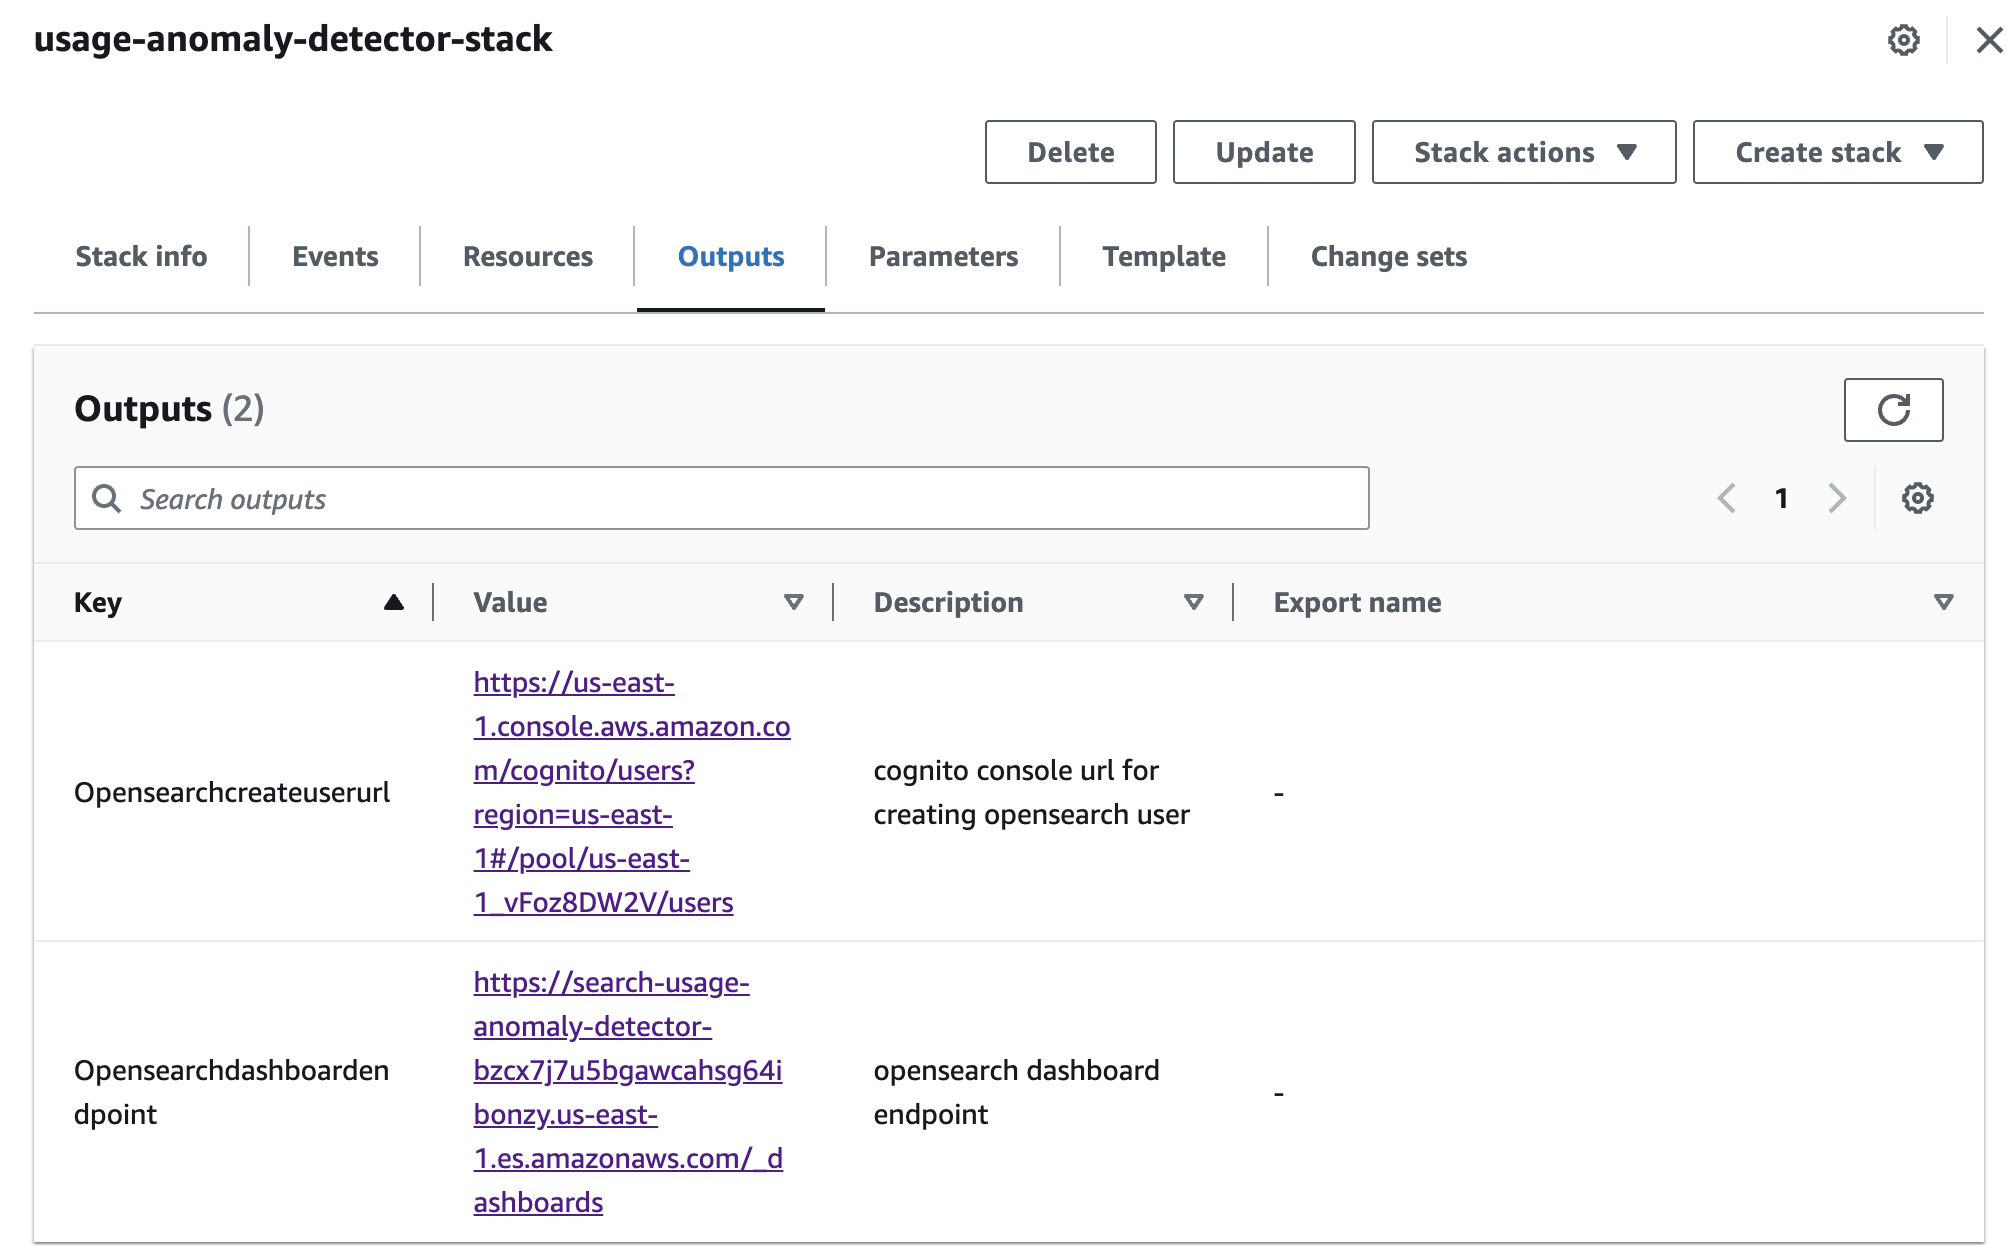This screenshot has width=2016, height=1252.
Task: Click the refresh icon in Outputs panel
Action: click(x=1893, y=410)
